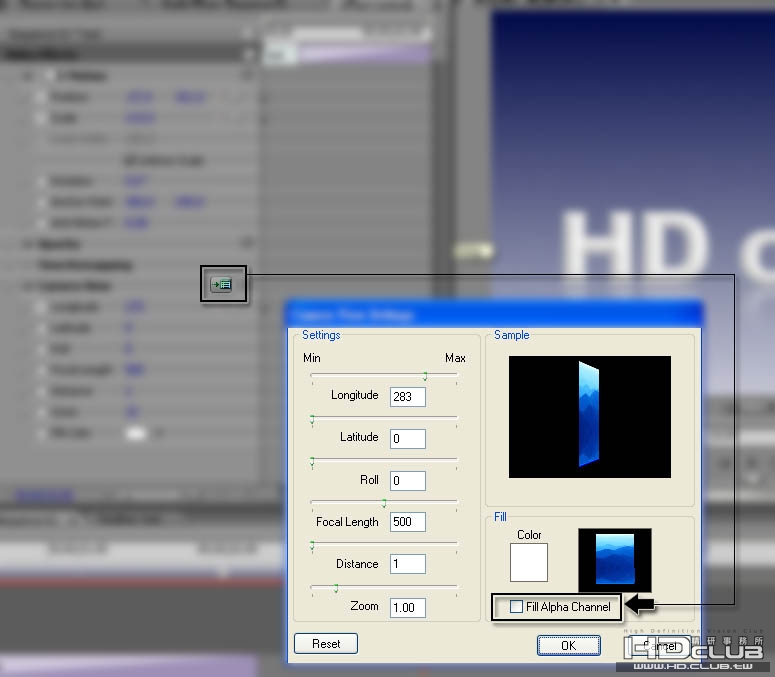Screen dimensions: 775x677
Task: Select the Longitude value field
Action: [407, 396]
